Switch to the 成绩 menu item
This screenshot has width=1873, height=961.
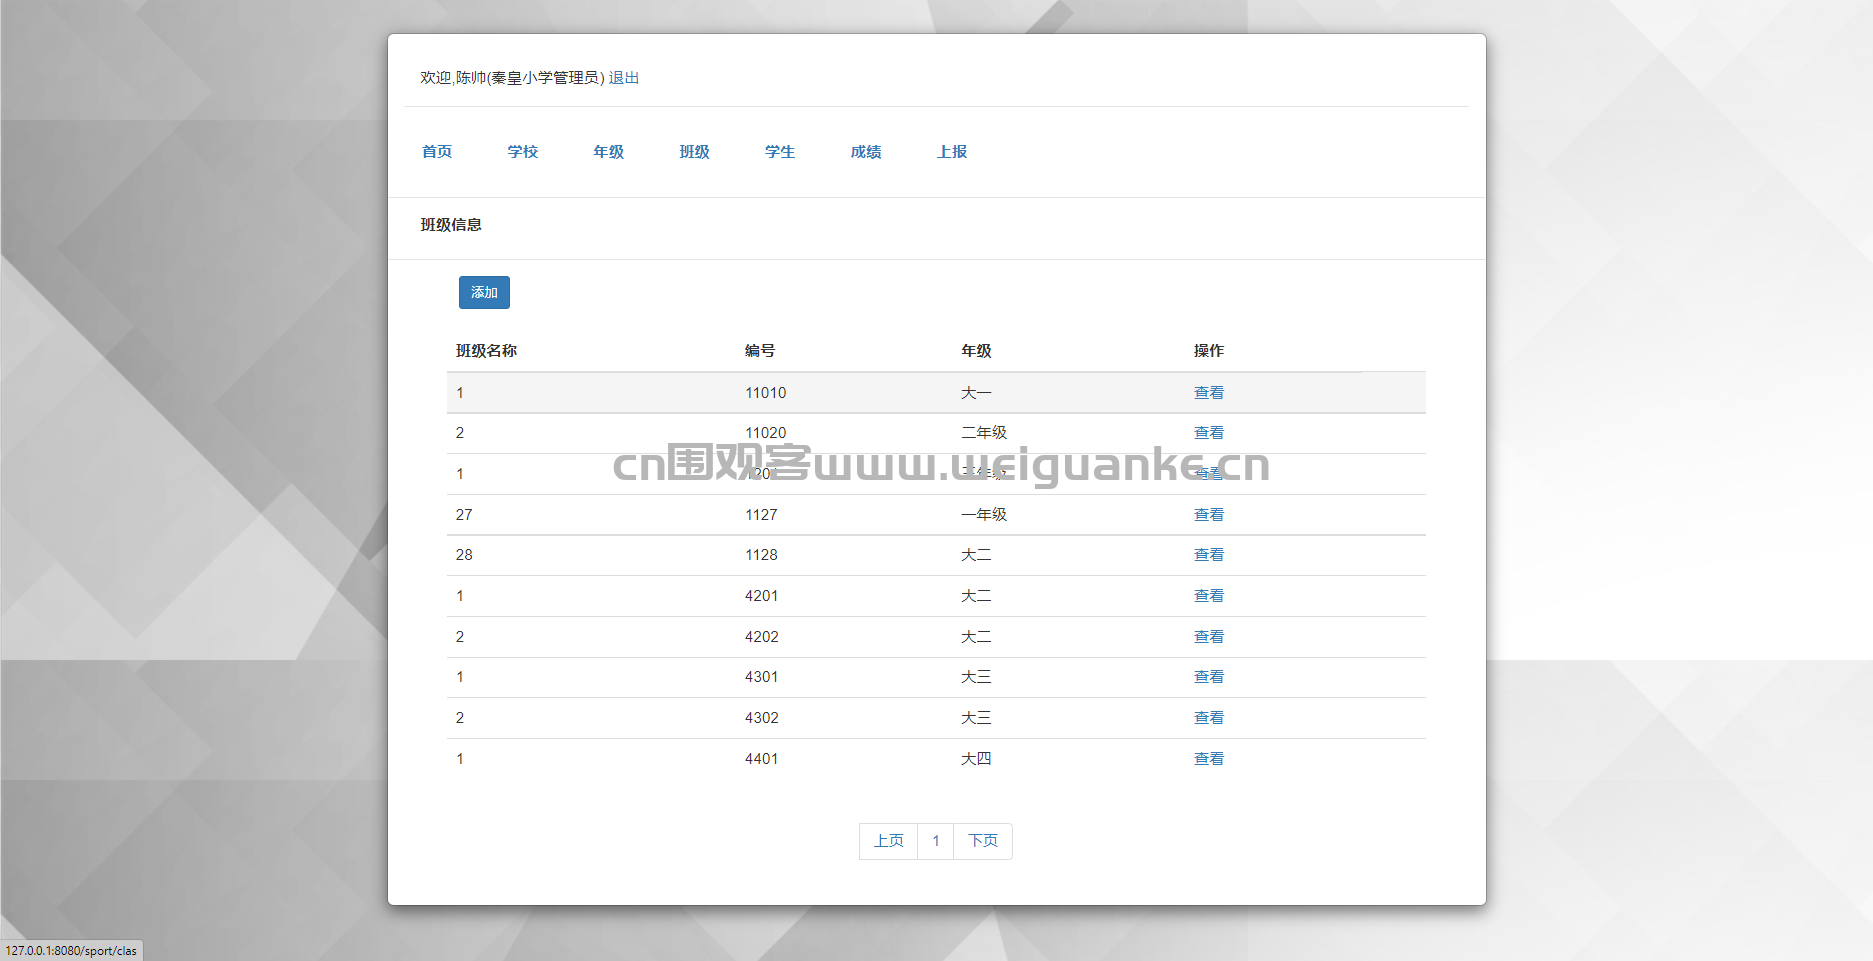(866, 152)
